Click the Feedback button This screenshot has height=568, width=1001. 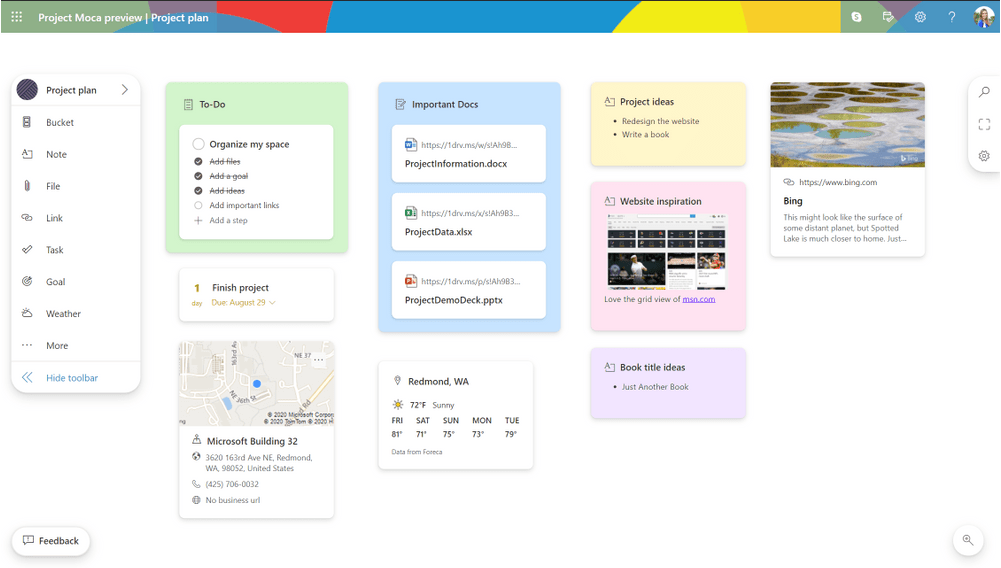point(51,541)
